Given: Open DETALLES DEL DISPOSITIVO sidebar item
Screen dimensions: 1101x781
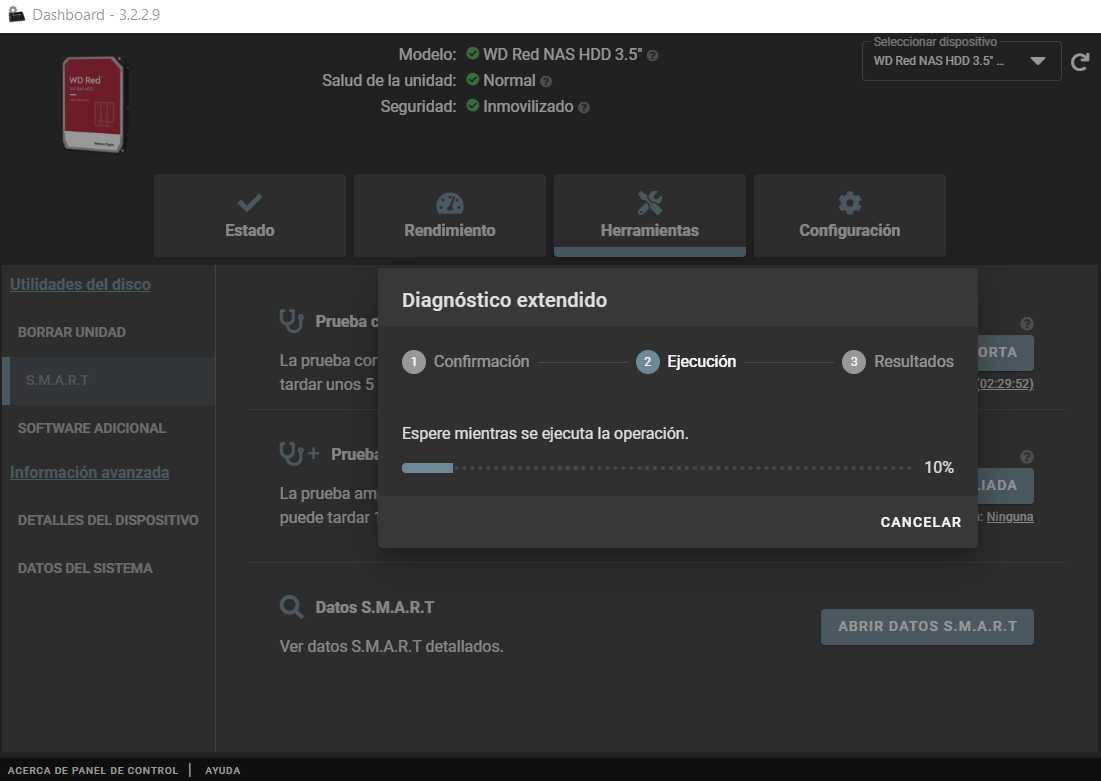Looking at the screenshot, I should coord(108,520).
